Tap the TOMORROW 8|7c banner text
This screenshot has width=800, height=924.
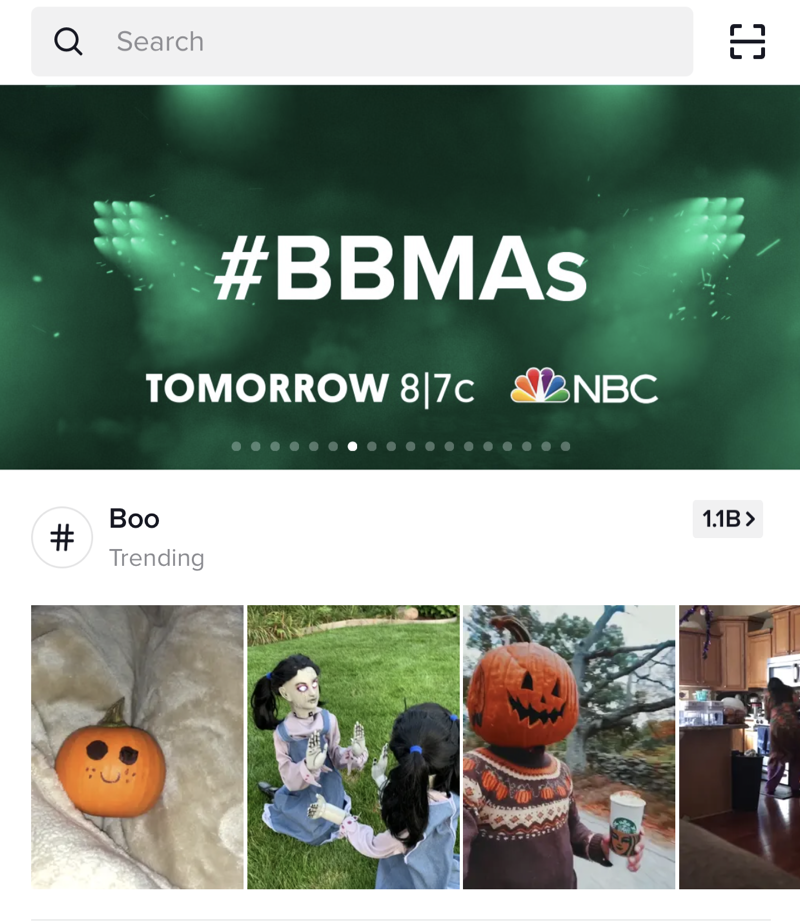click(x=310, y=388)
